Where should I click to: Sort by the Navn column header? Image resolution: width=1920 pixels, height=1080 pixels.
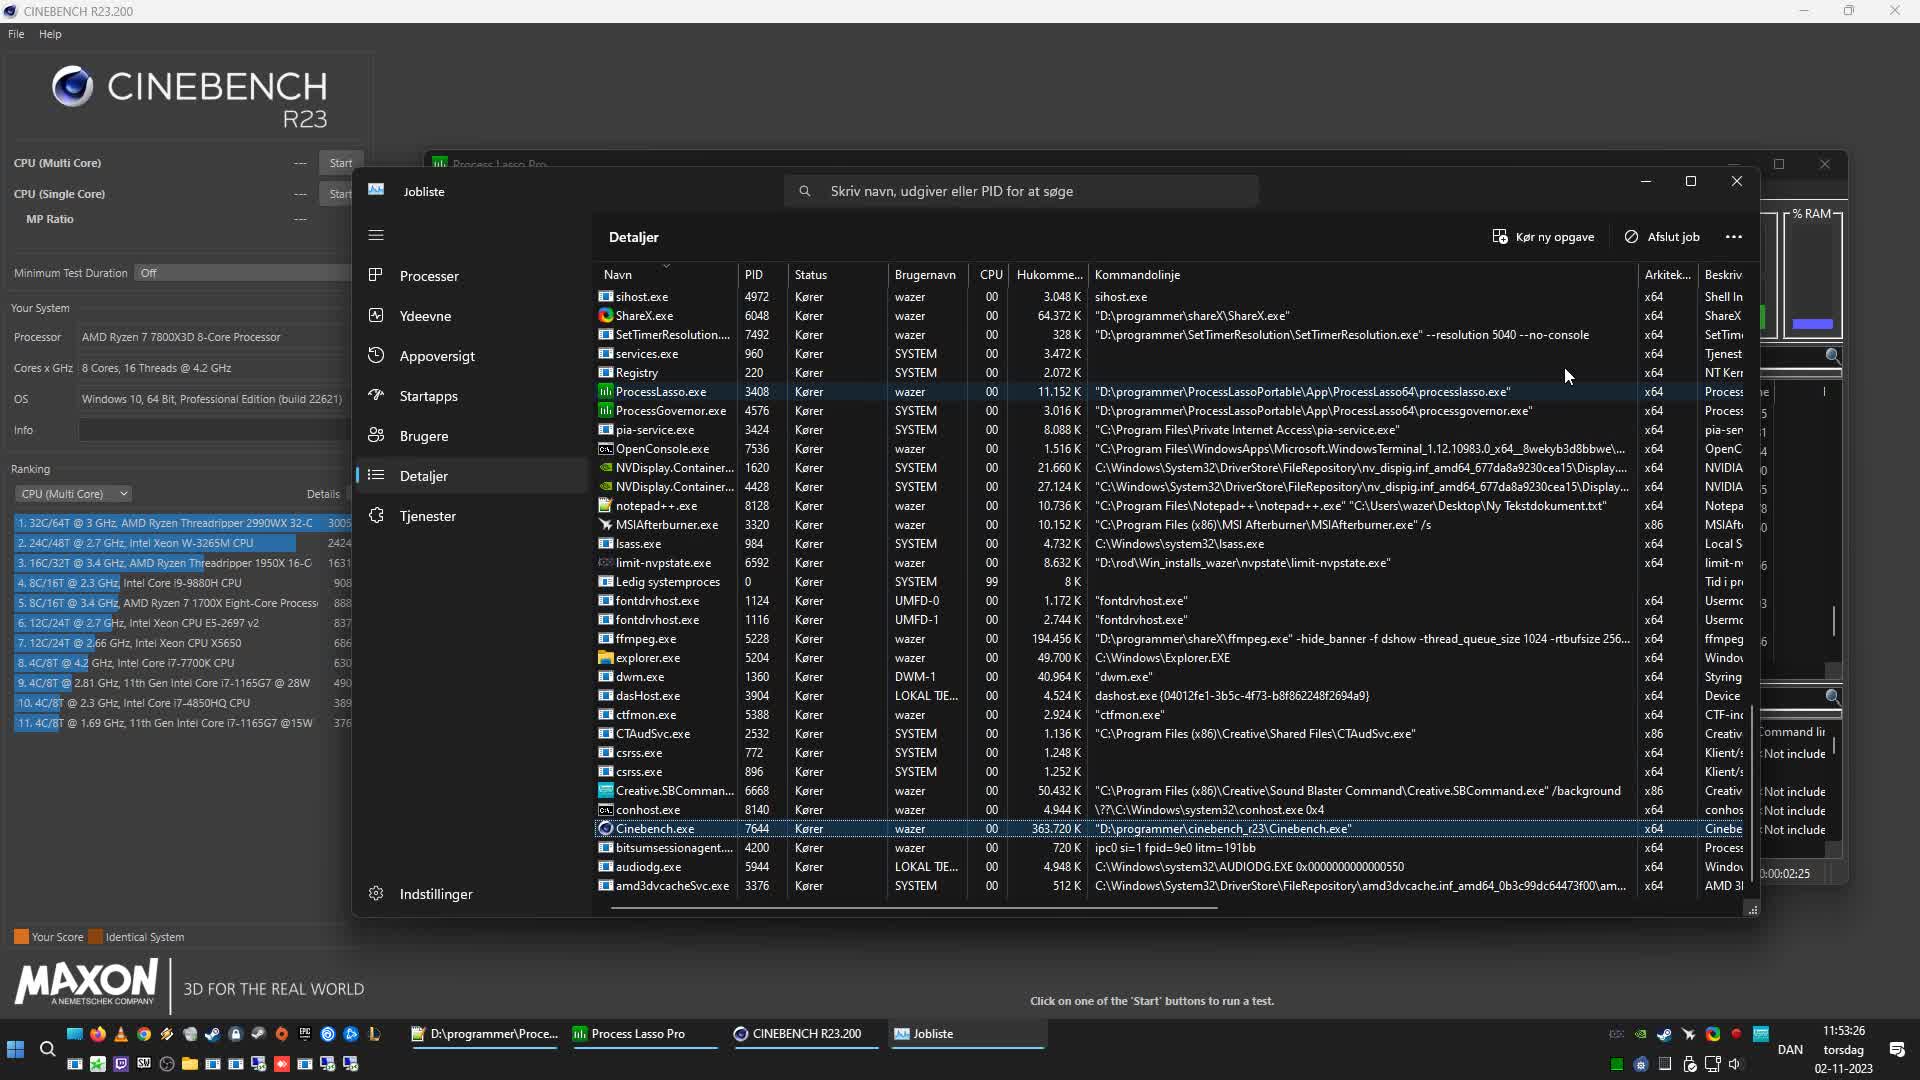(618, 275)
